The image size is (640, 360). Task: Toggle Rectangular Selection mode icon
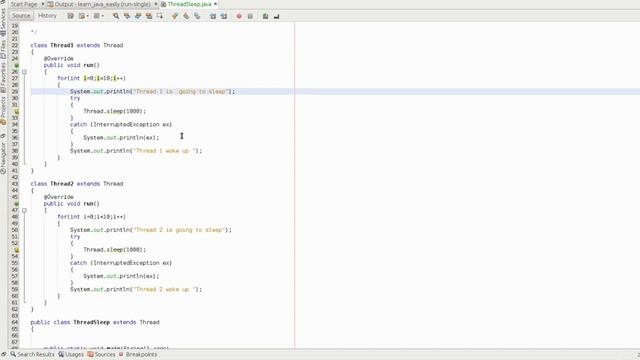point(160,16)
